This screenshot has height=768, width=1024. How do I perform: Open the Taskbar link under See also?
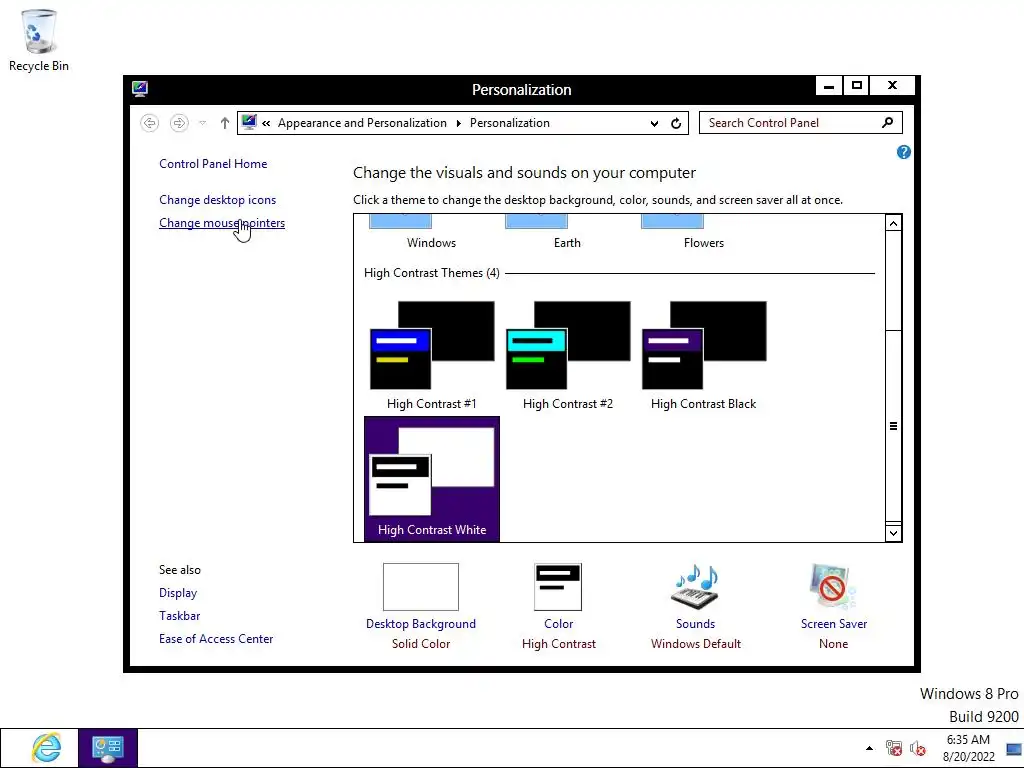(180, 616)
